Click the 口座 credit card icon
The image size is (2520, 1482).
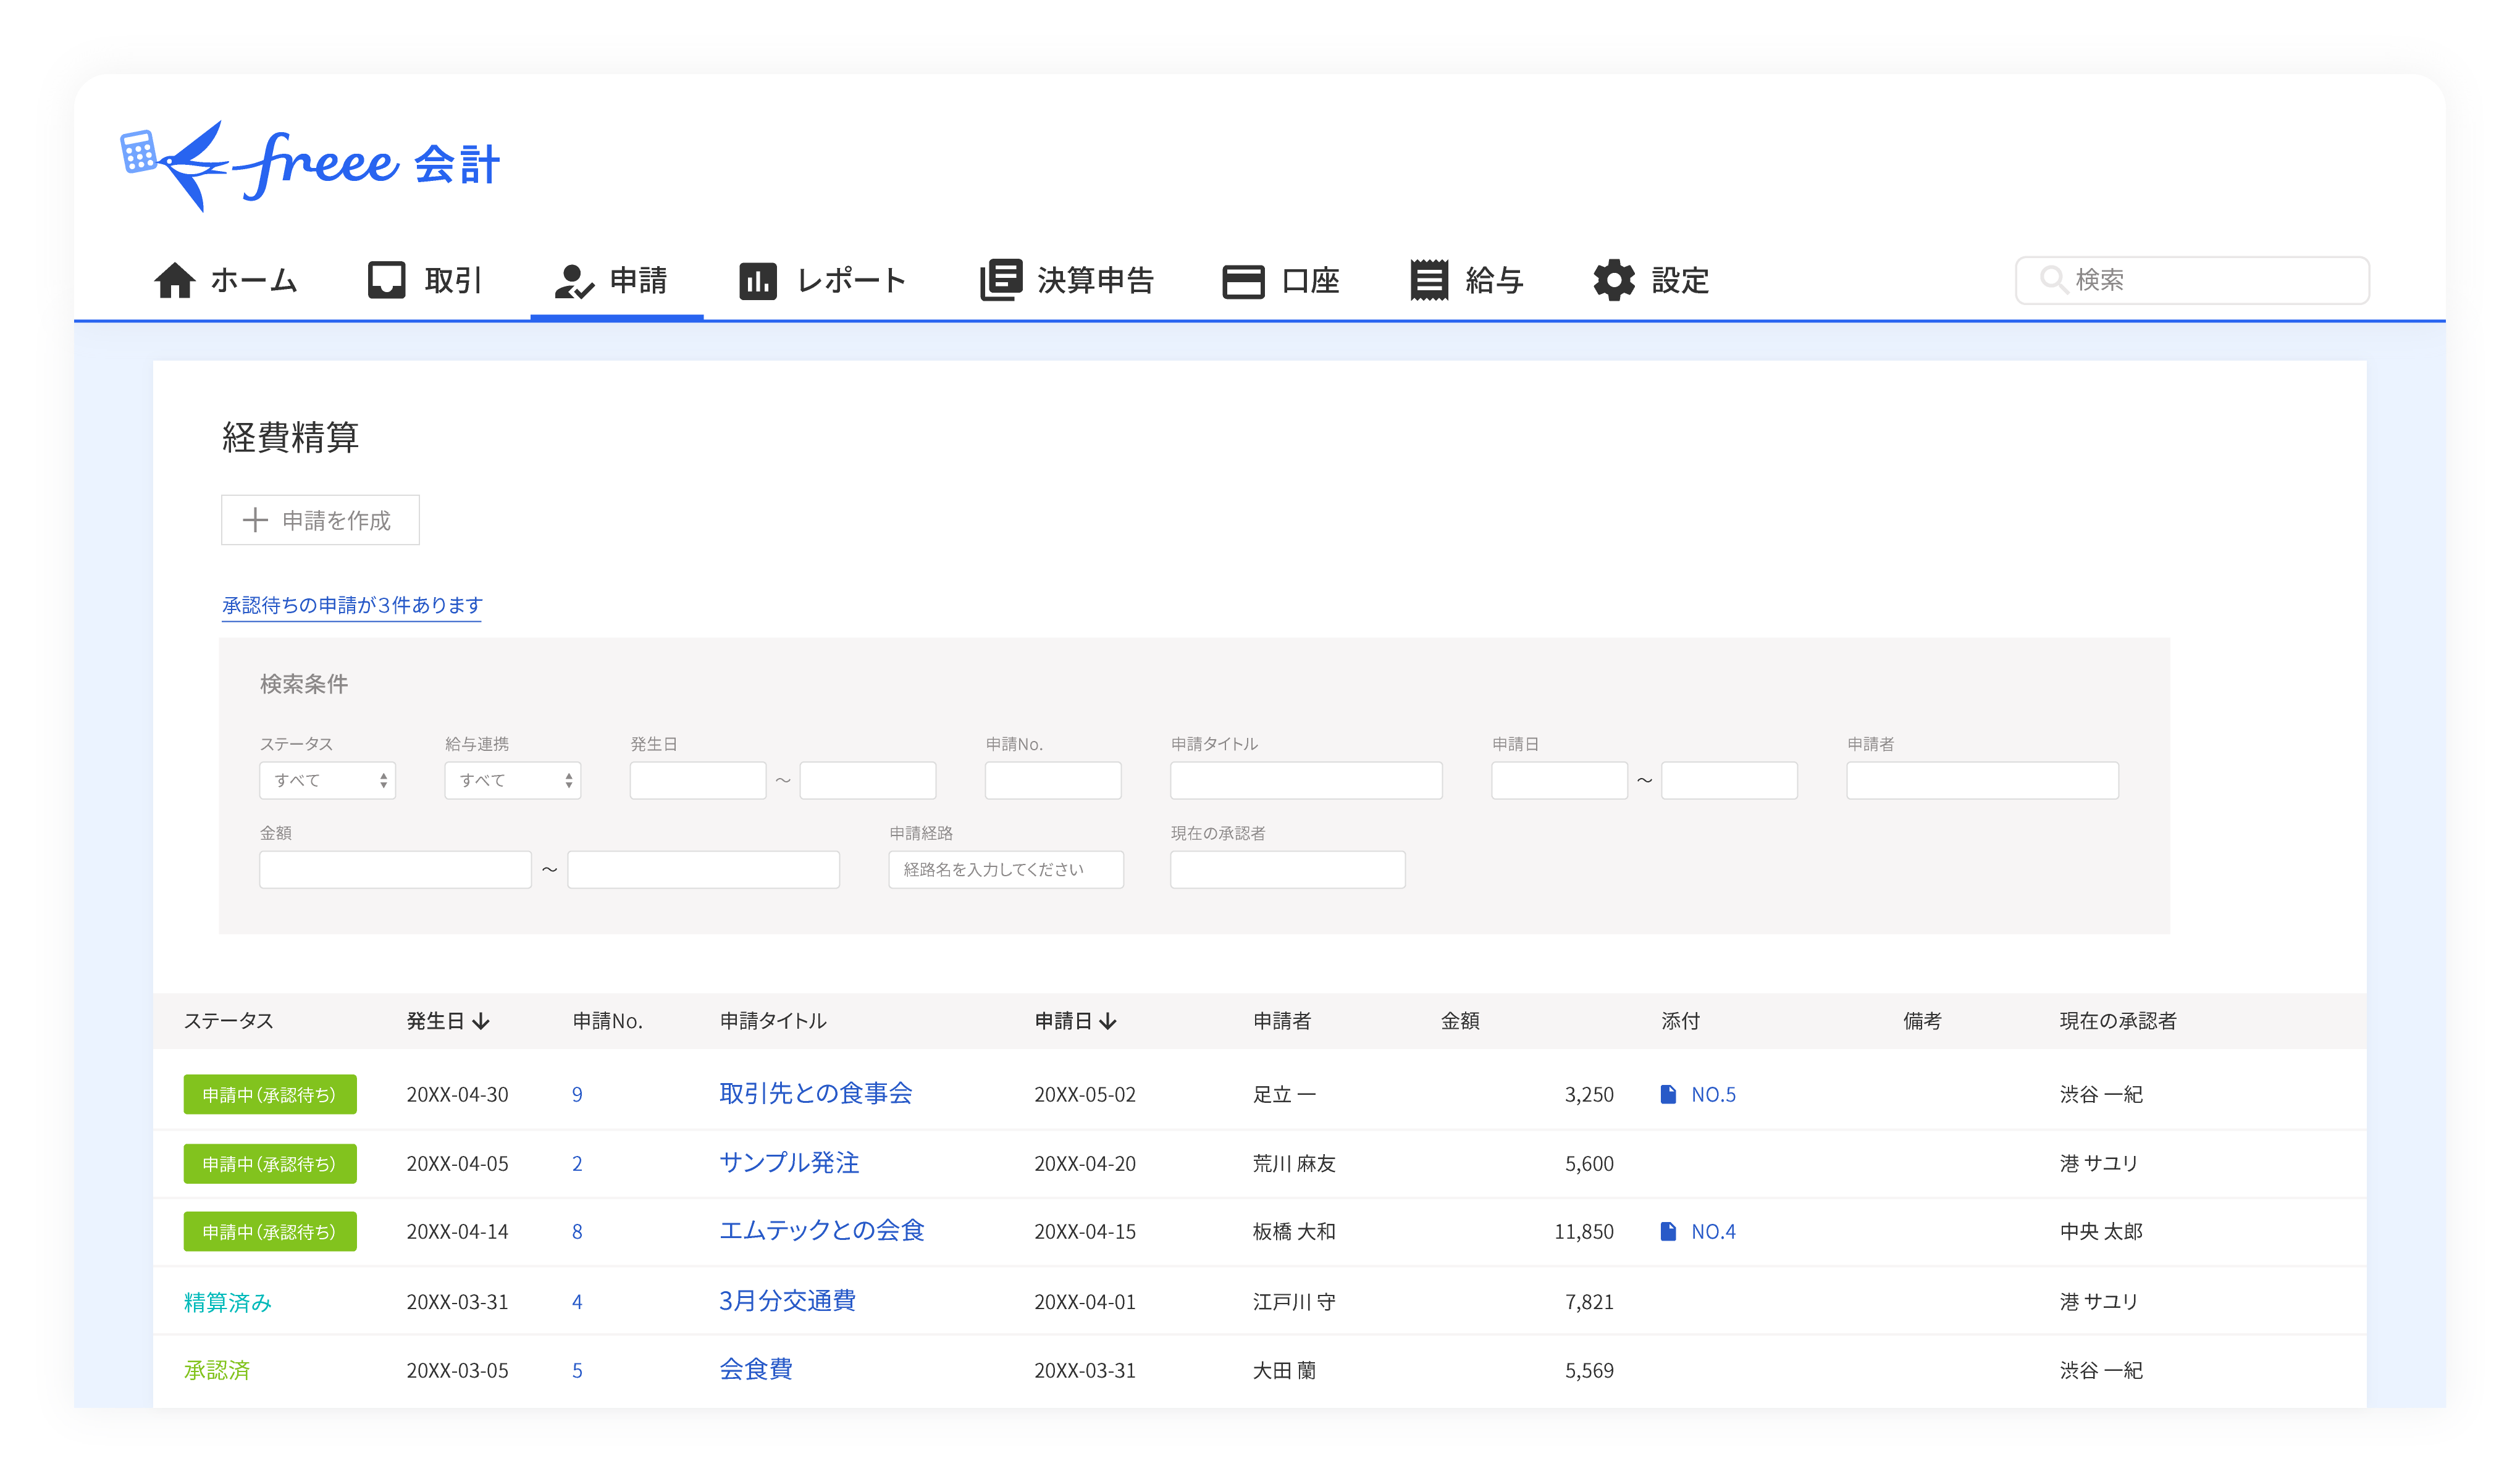tap(1243, 281)
